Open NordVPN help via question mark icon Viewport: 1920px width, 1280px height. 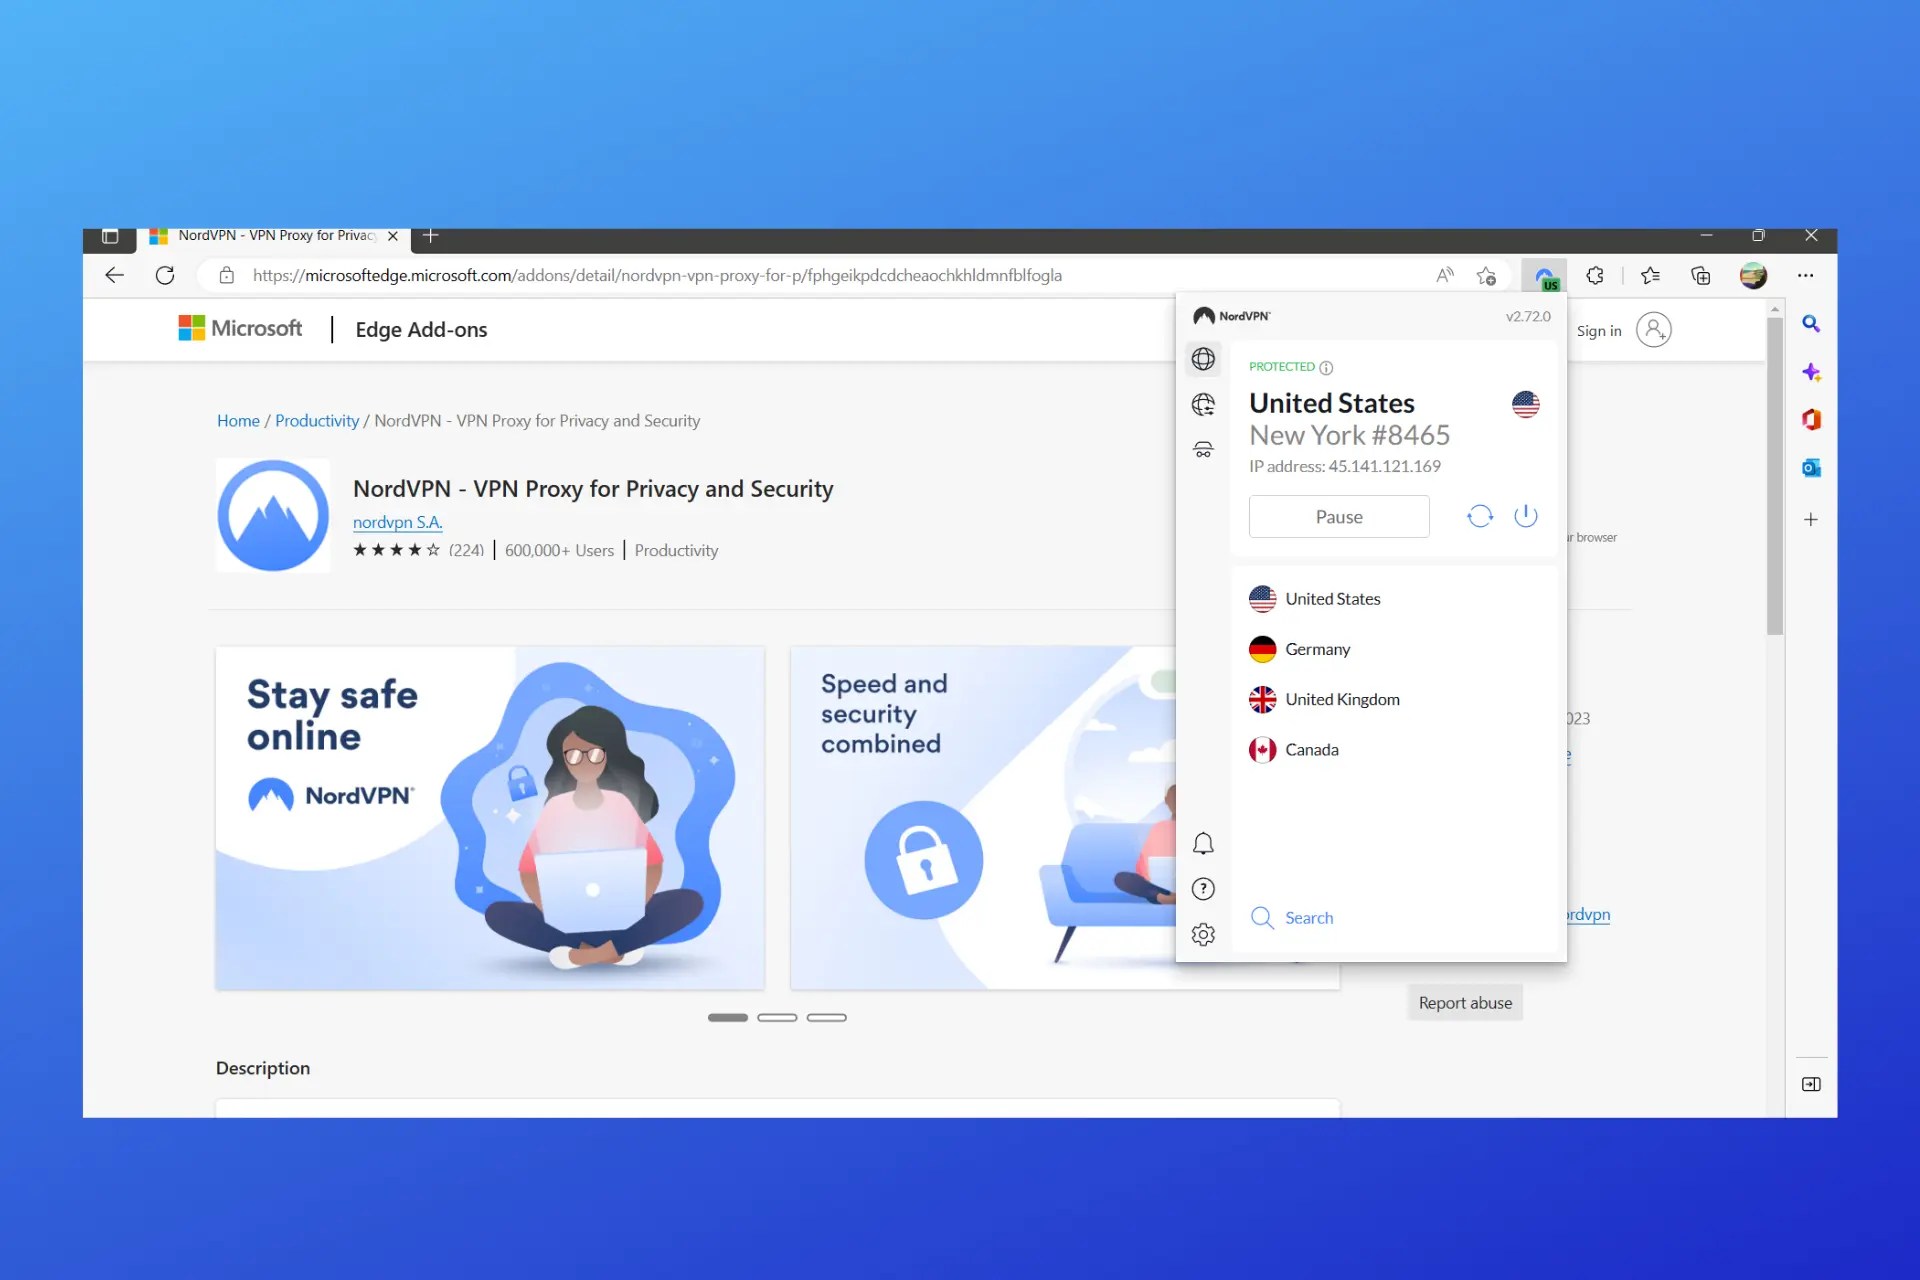coord(1203,888)
